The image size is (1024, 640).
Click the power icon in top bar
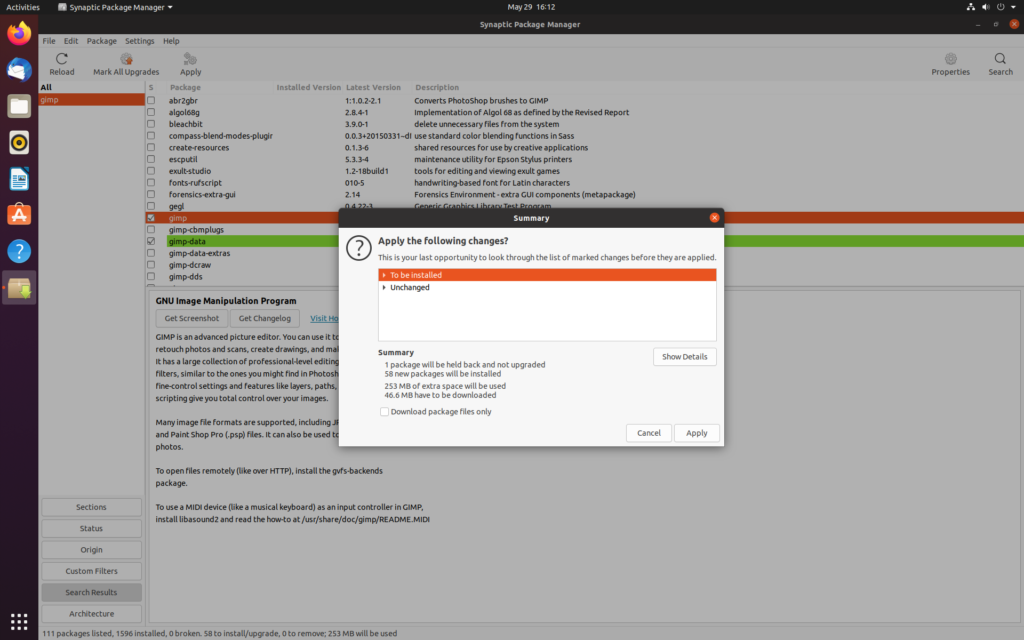tap(1000, 7)
